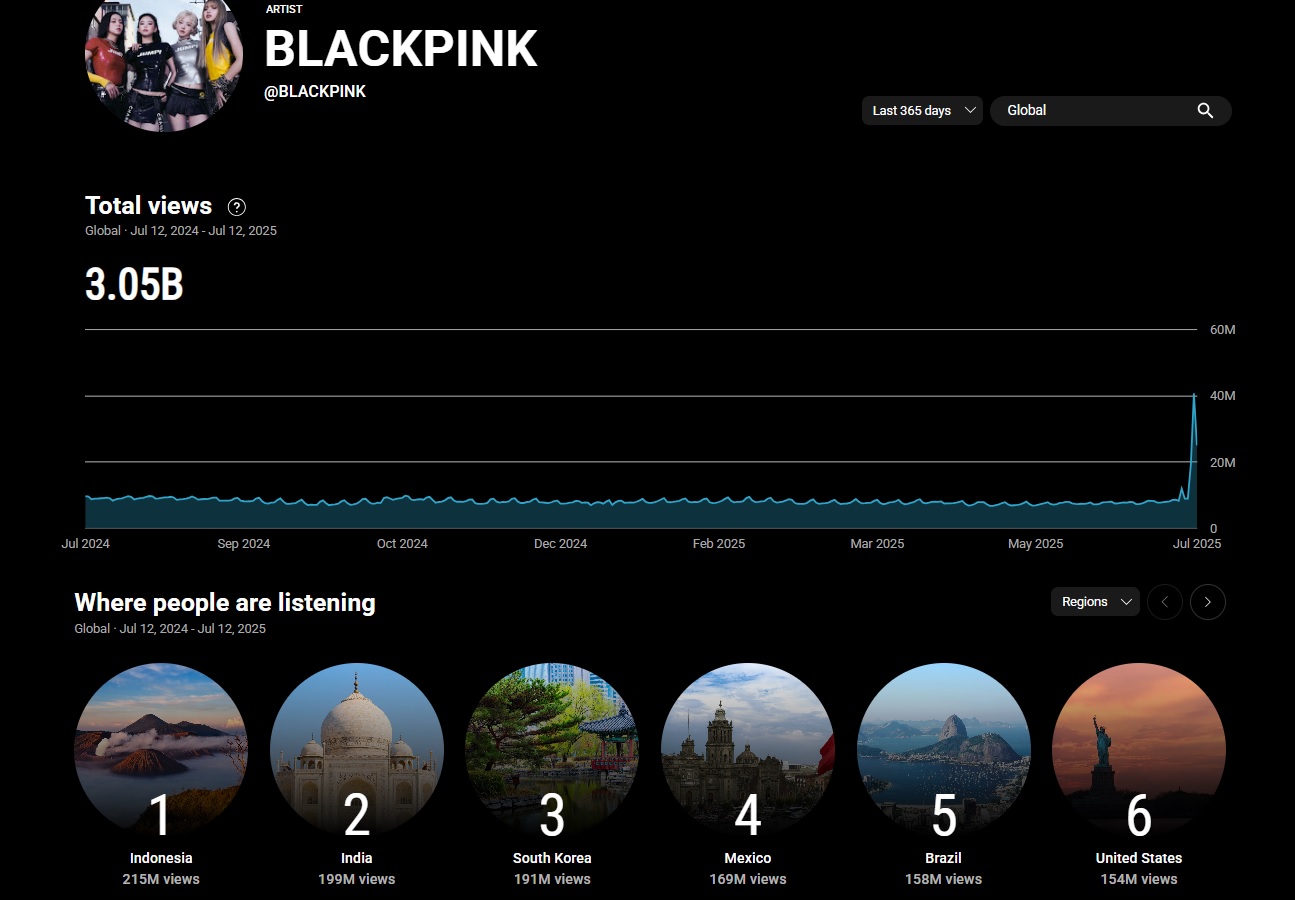Click the Where people are listening heading
This screenshot has width=1295, height=900.
pos(225,603)
